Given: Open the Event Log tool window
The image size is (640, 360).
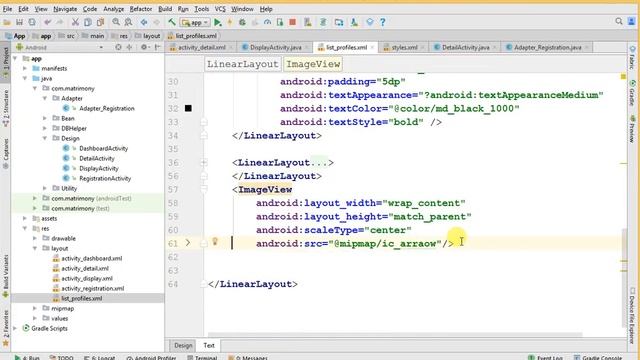Looking at the screenshot, I should click(545, 358).
